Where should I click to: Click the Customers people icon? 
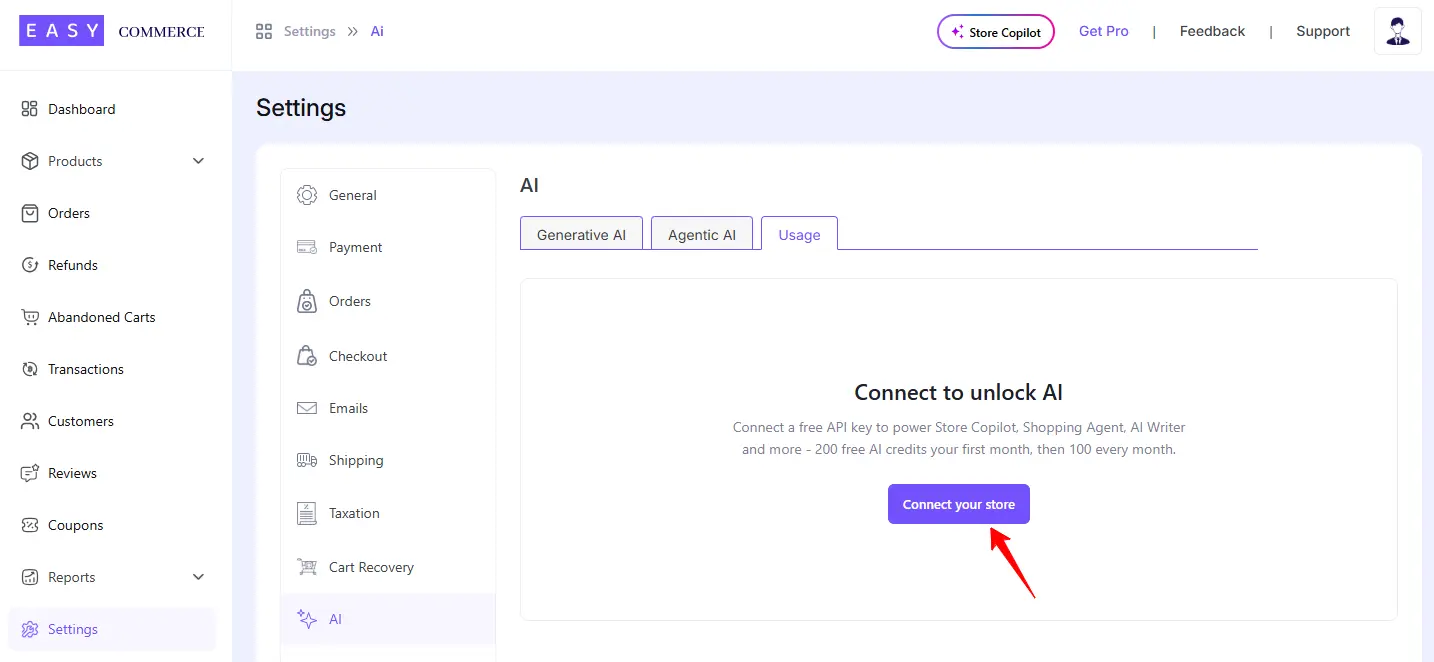click(x=29, y=421)
